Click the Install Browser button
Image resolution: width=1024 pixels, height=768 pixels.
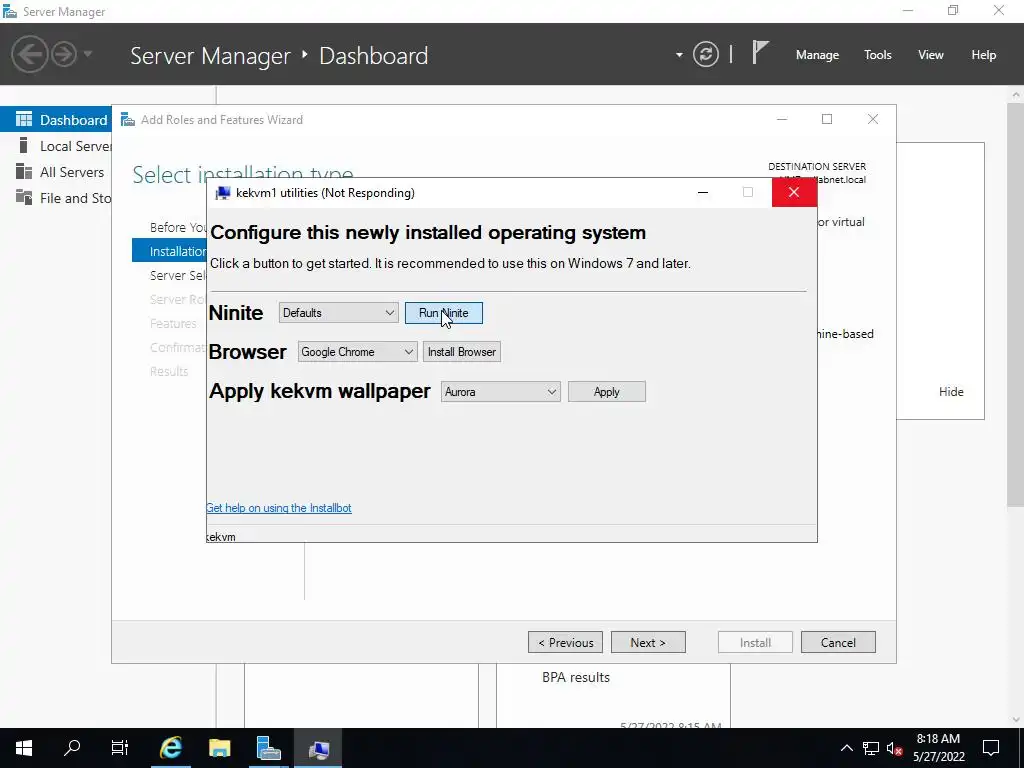(x=462, y=352)
